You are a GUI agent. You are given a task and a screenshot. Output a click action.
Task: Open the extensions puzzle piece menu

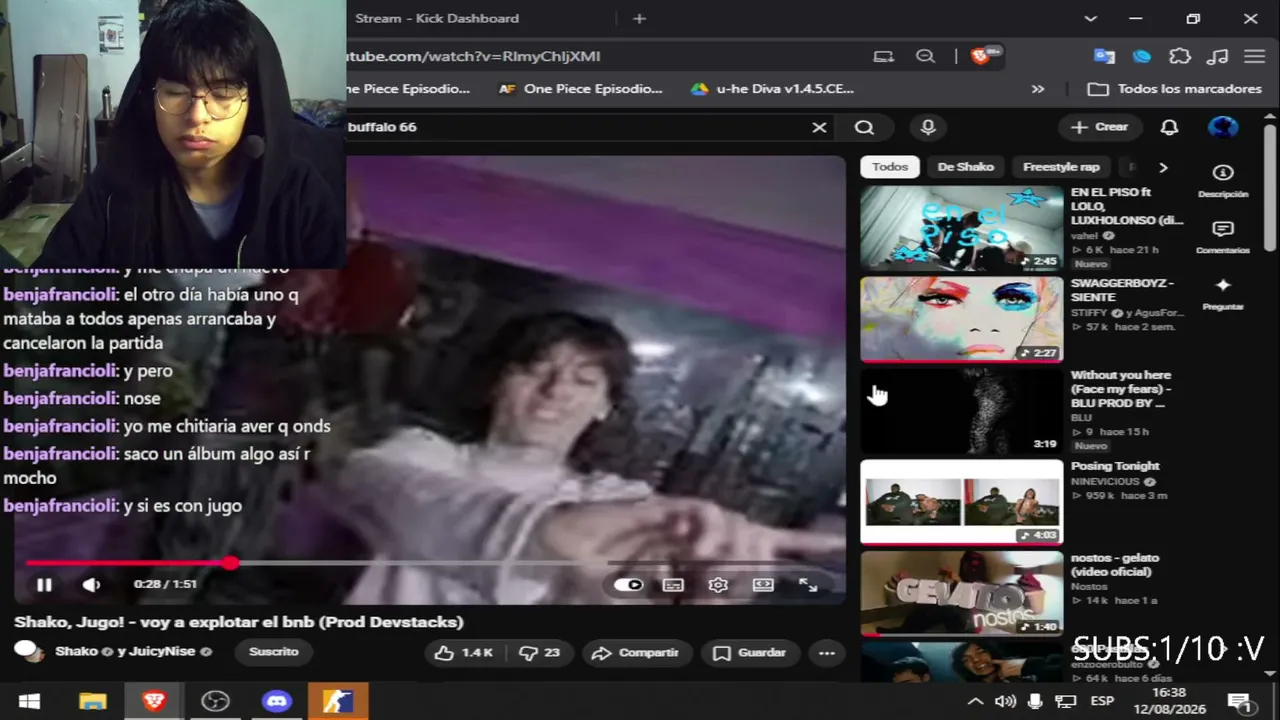(x=1180, y=56)
